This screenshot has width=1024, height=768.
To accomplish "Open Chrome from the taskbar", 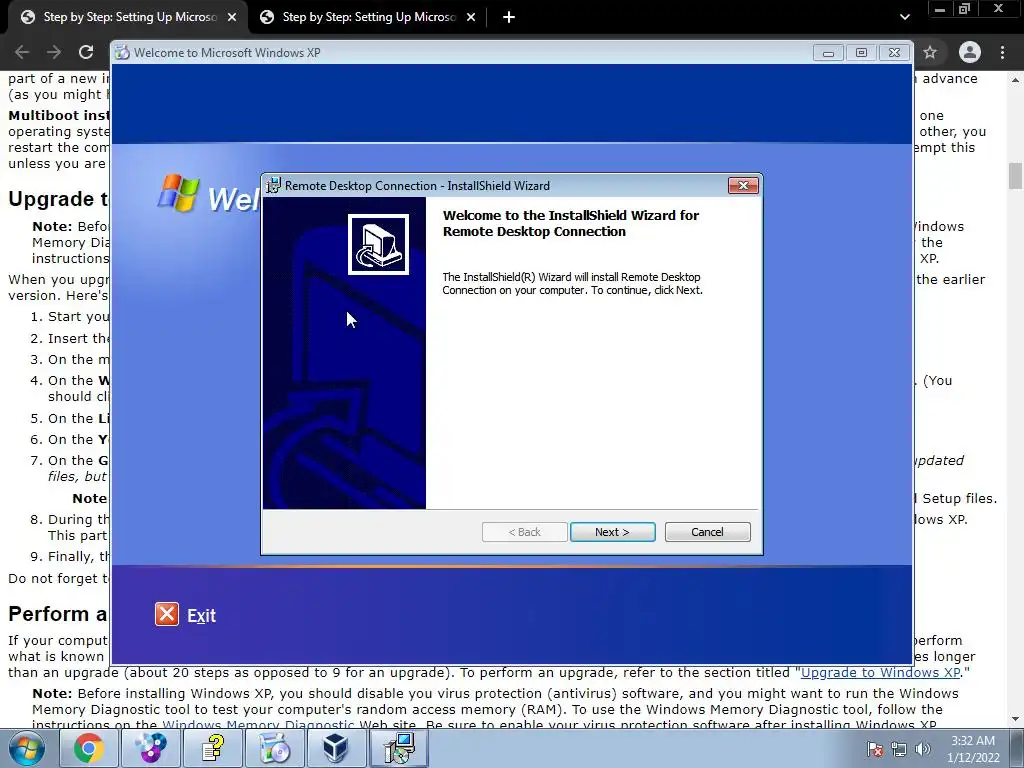I will (x=89, y=748).
